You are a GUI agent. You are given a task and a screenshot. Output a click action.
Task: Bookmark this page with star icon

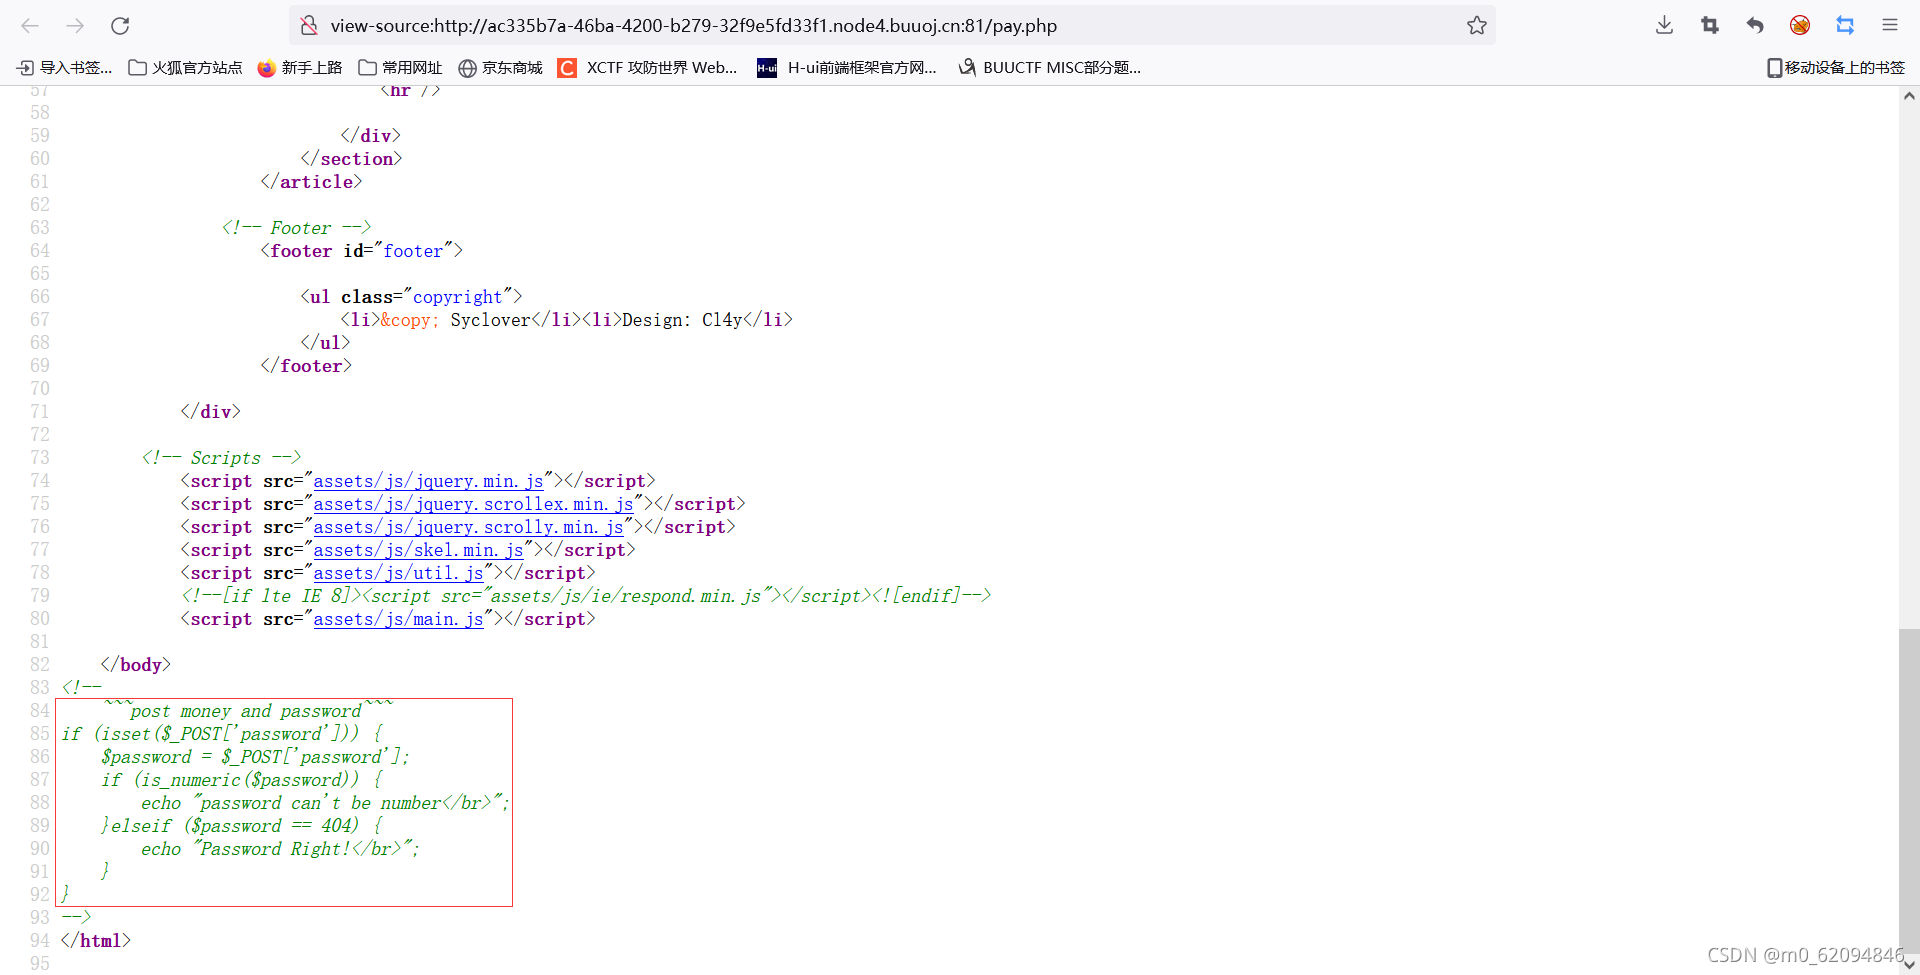(1477, 26)
